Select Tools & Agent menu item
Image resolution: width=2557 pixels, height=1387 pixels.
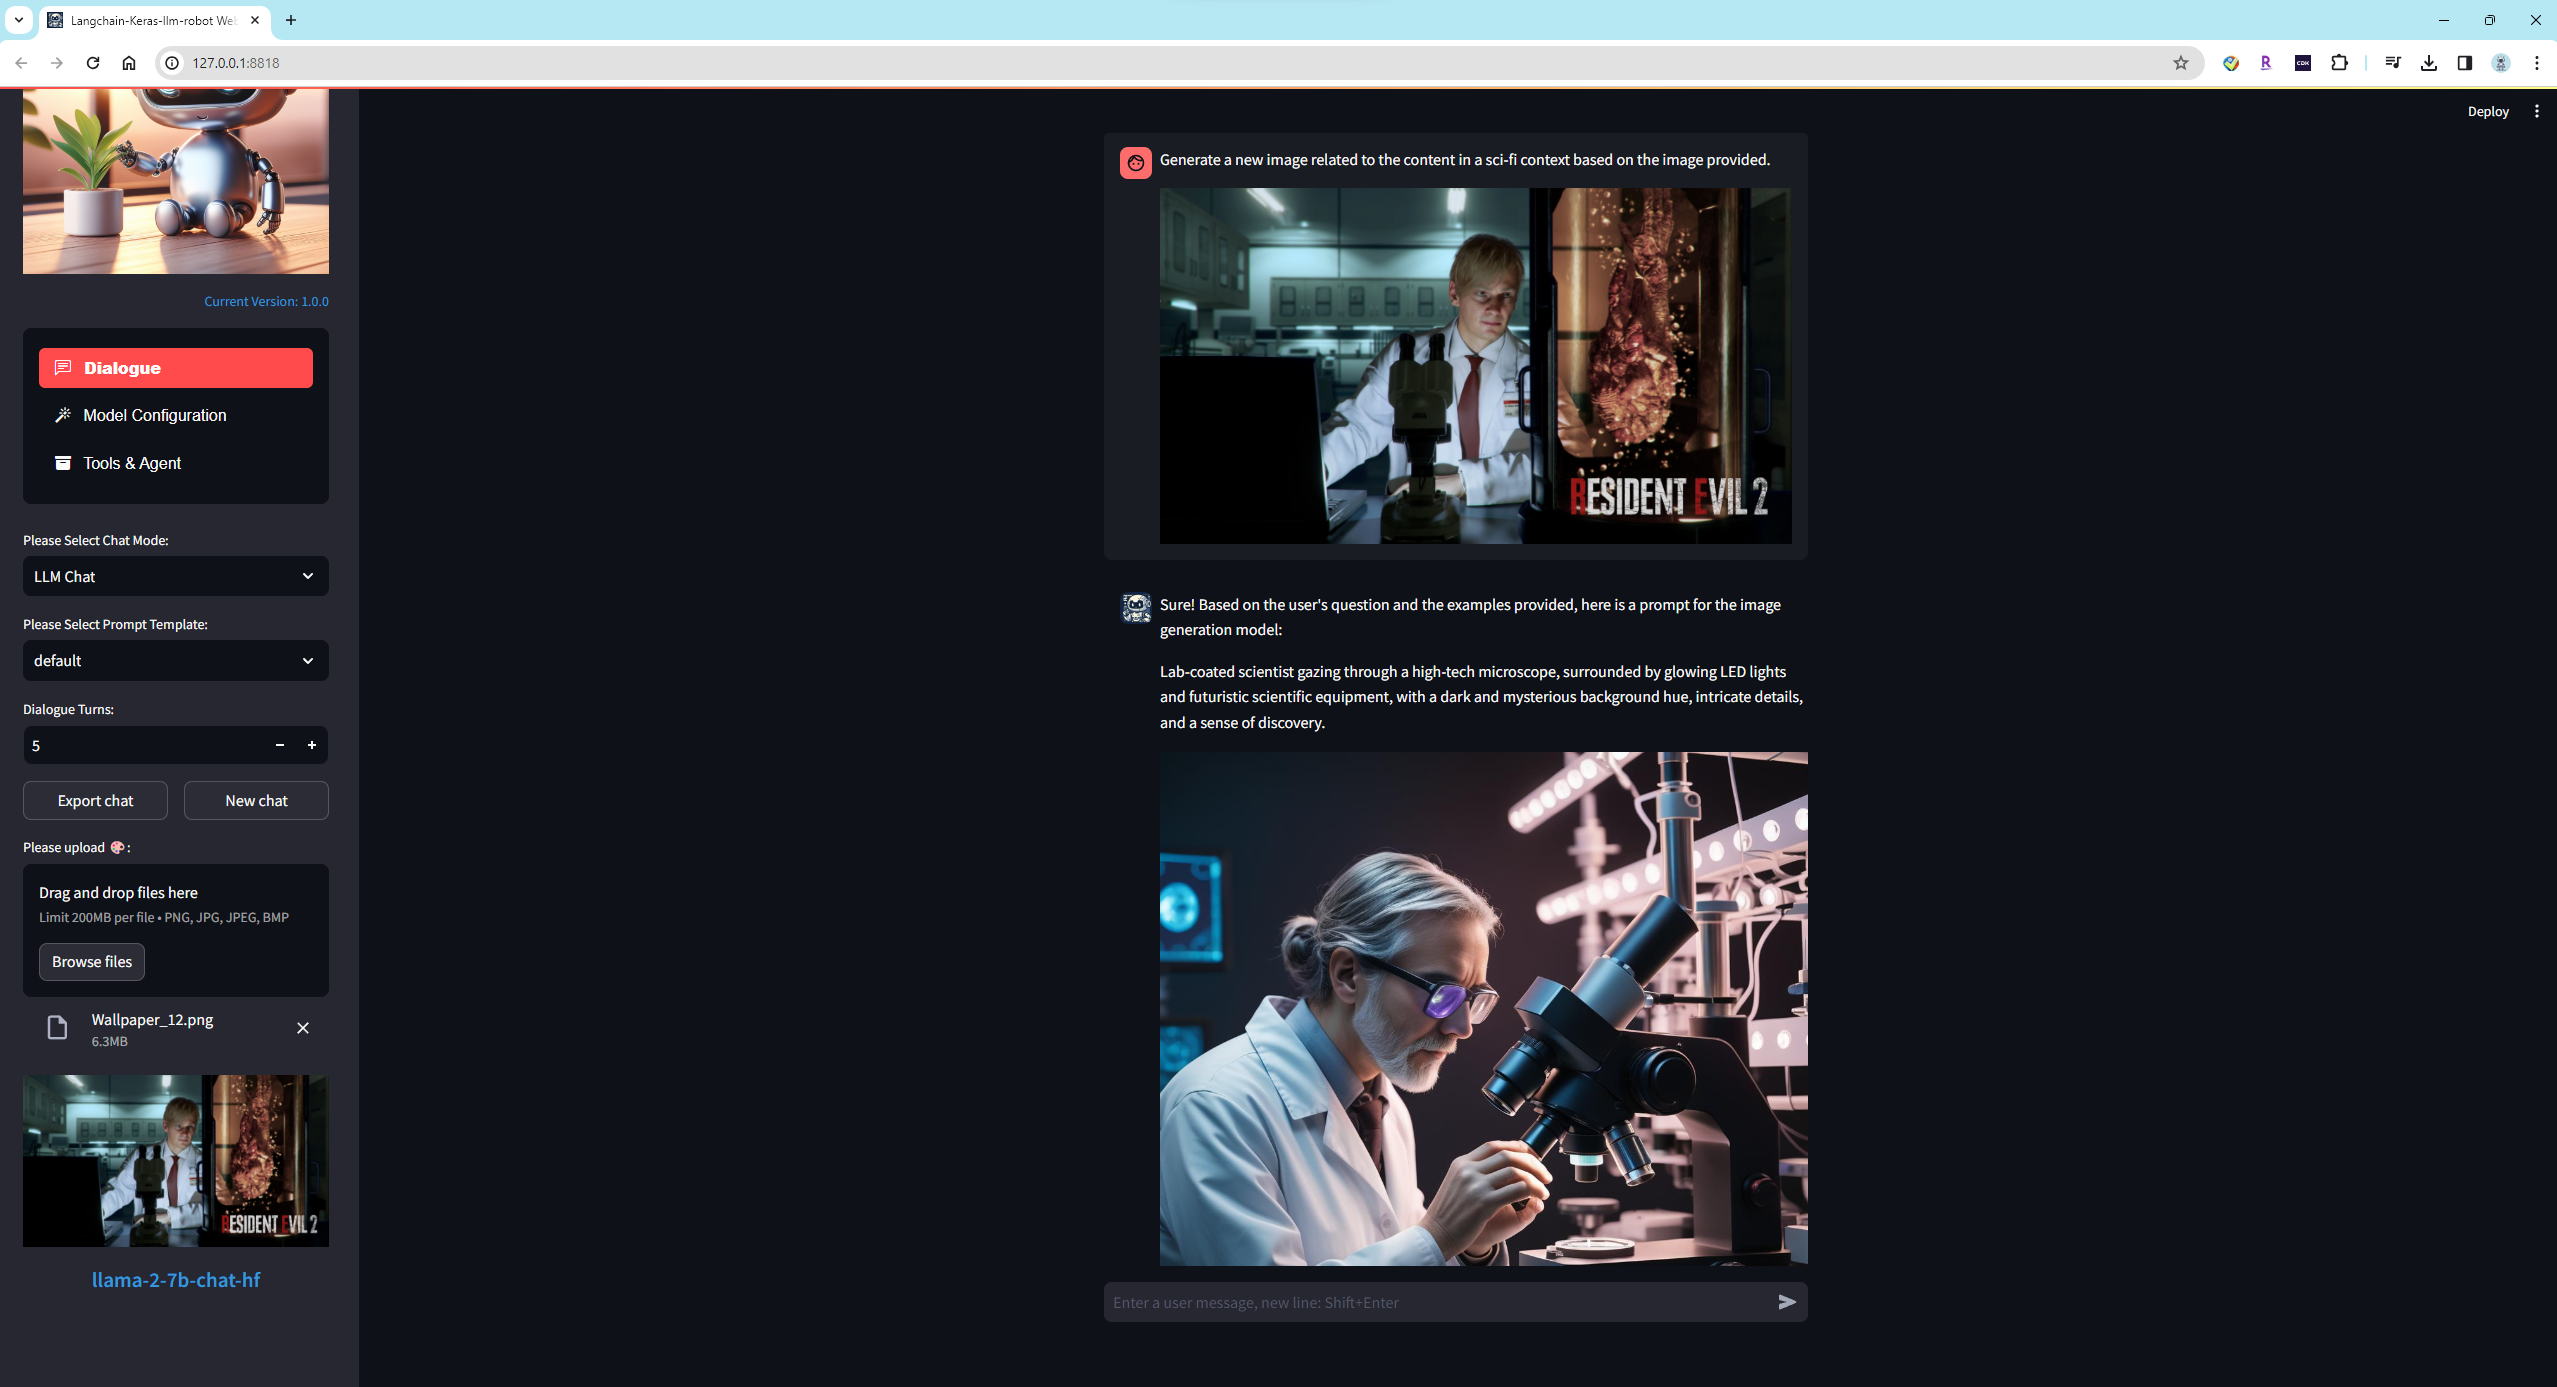click(x=132, y=463)
